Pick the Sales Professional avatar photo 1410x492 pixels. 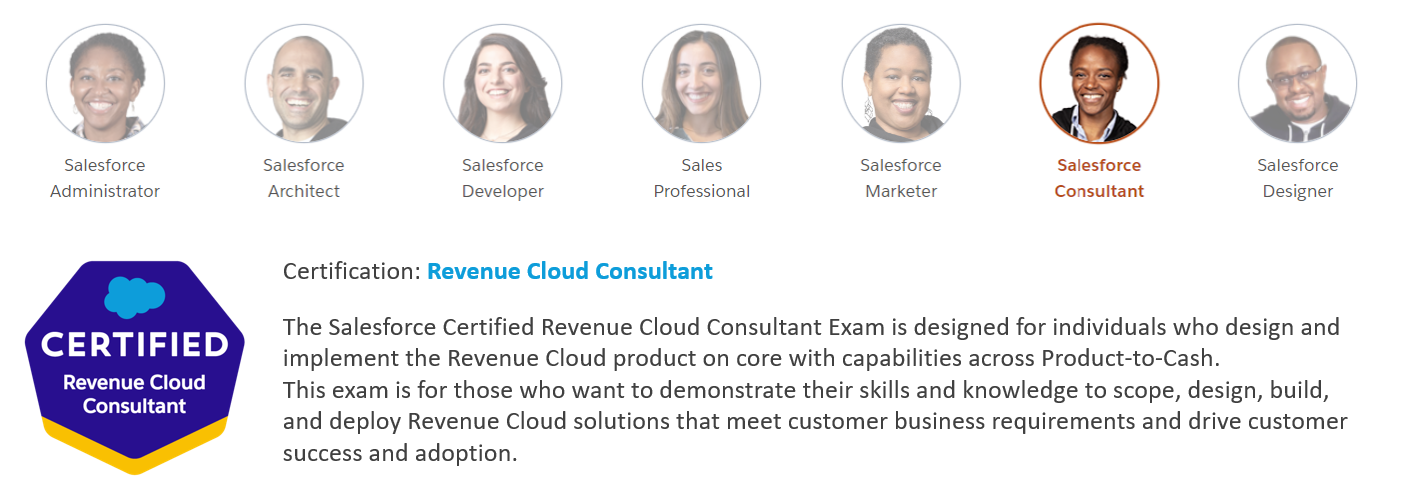click(x=701, y=84)
